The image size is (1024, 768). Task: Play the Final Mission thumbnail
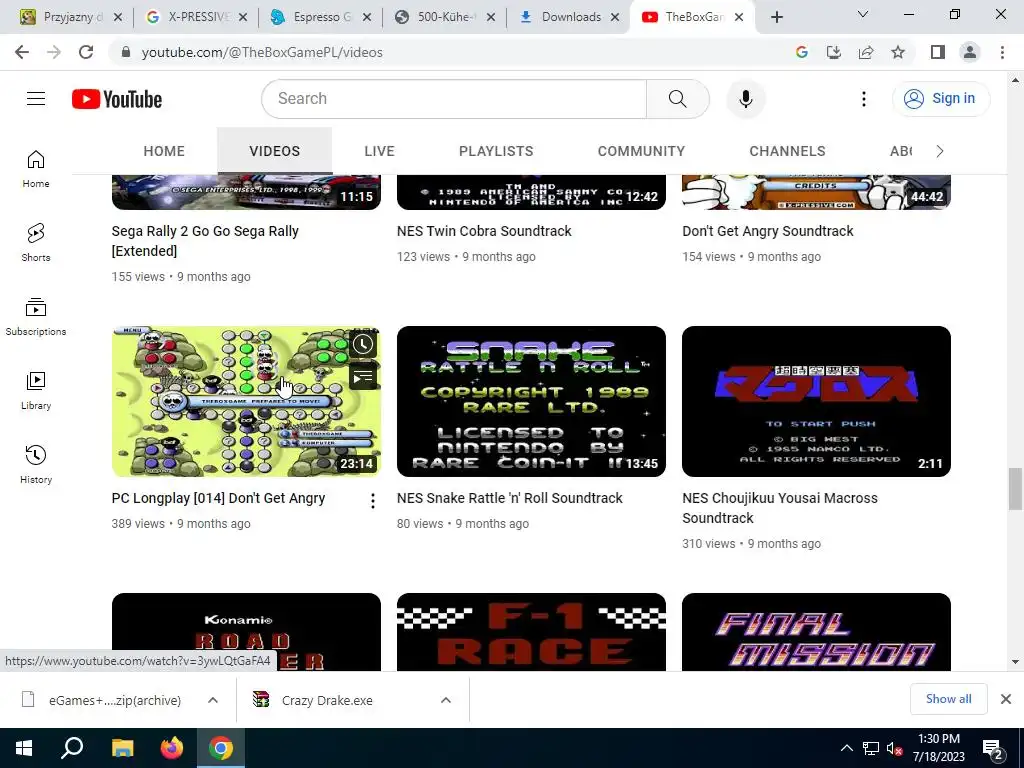(816, 632)
